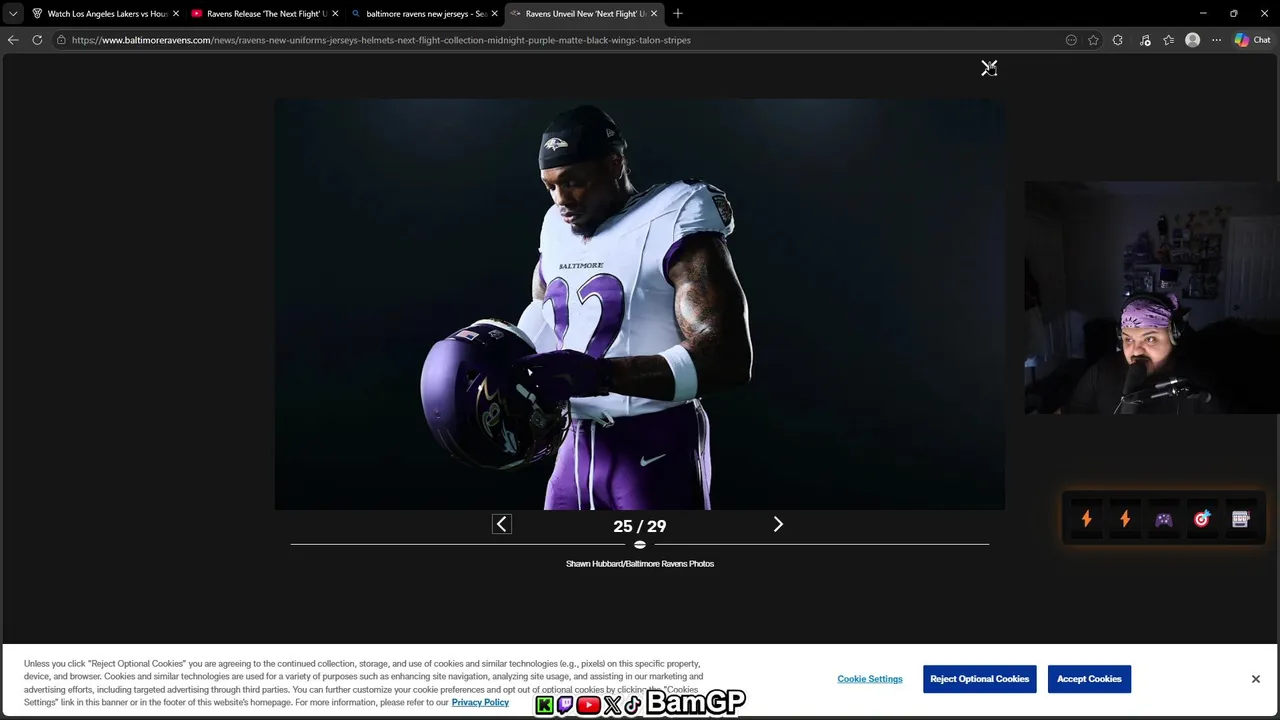Viewport: 1280px width, 720px height.
Task: Minimize the browser window
Action: click(1203, 14)
